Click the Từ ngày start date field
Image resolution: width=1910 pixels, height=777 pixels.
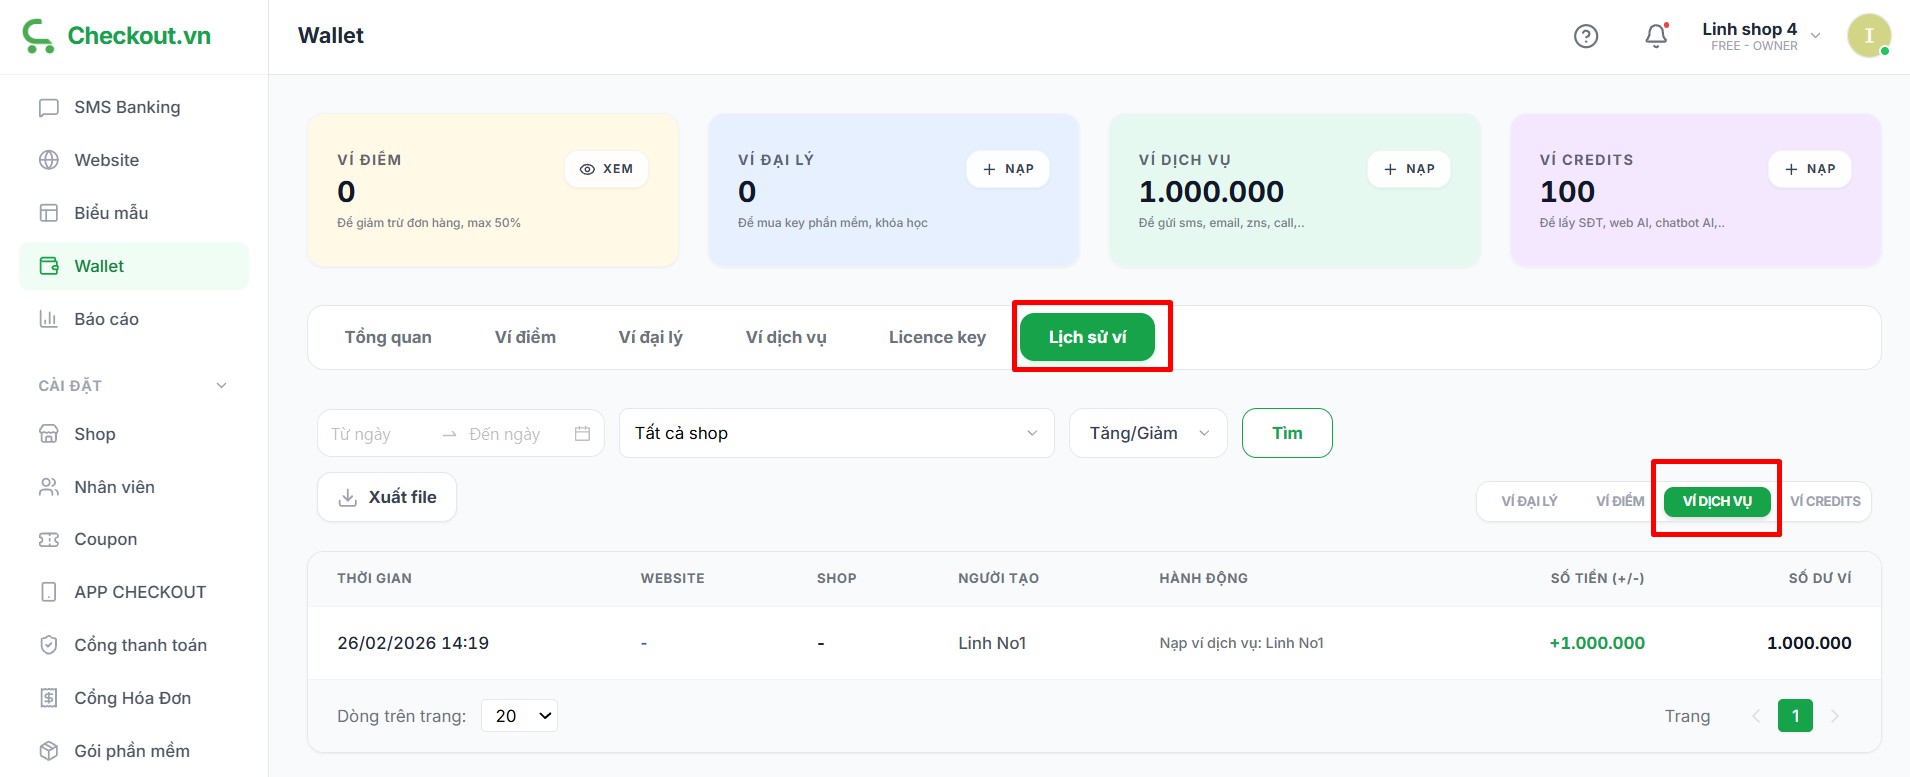(x=375, y=434)
